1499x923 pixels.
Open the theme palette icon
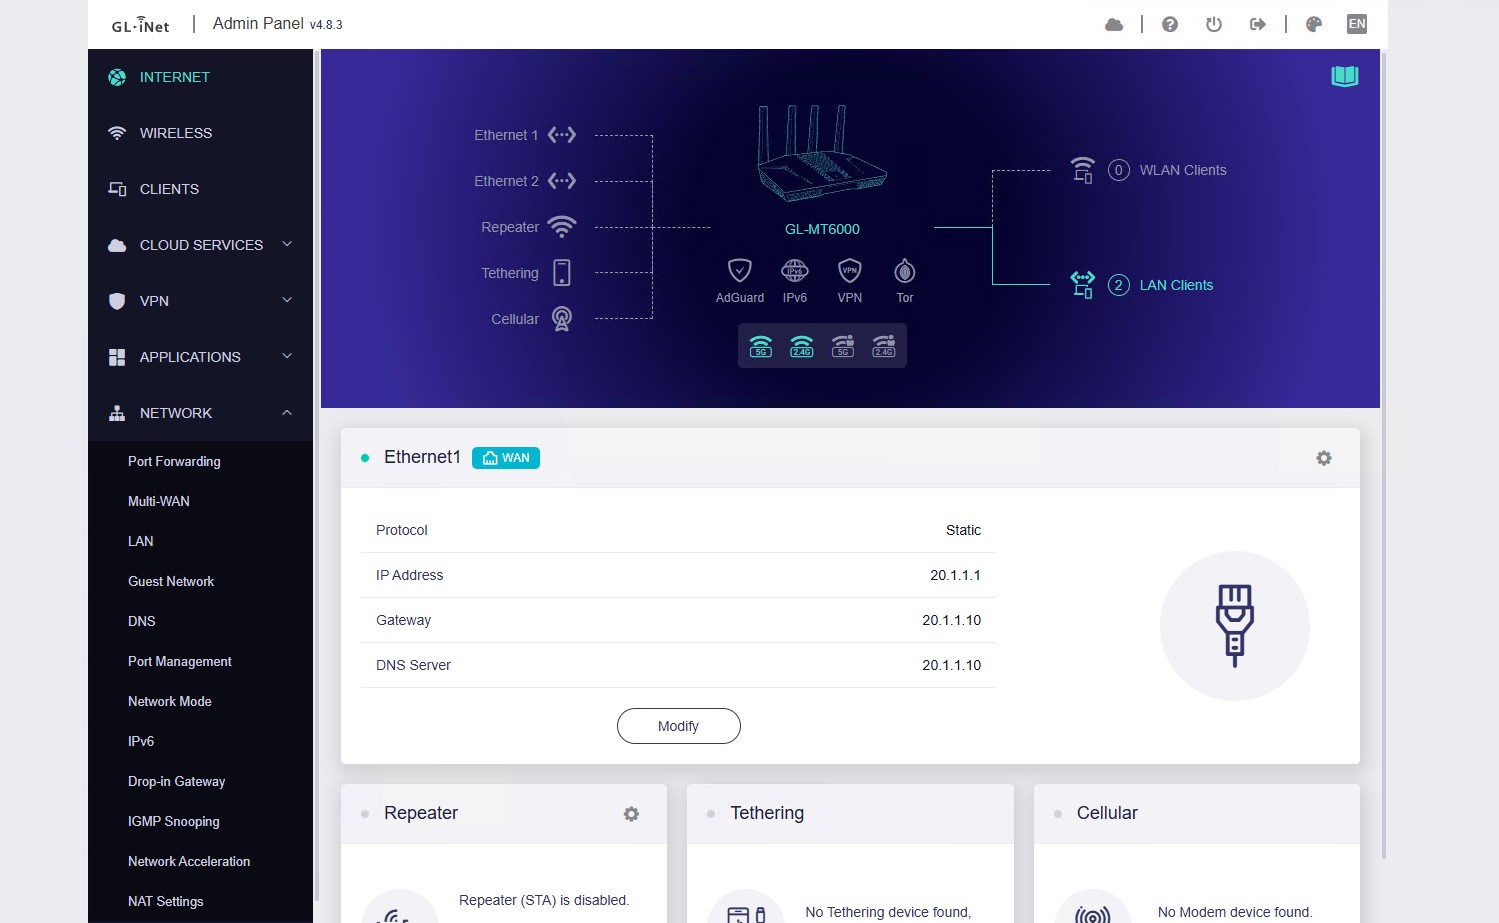pyautogui.click(x=1314, y=24)
